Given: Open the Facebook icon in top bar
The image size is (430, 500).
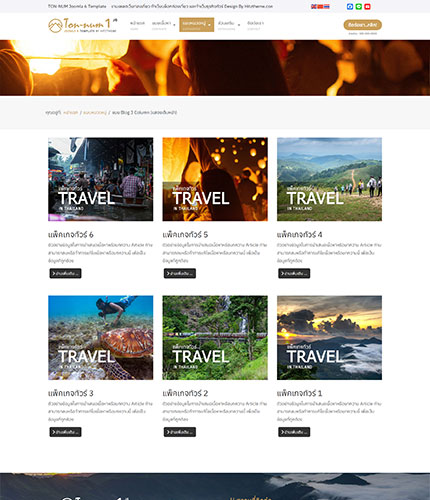Looking at the screenshot, I should coord(350,7).
